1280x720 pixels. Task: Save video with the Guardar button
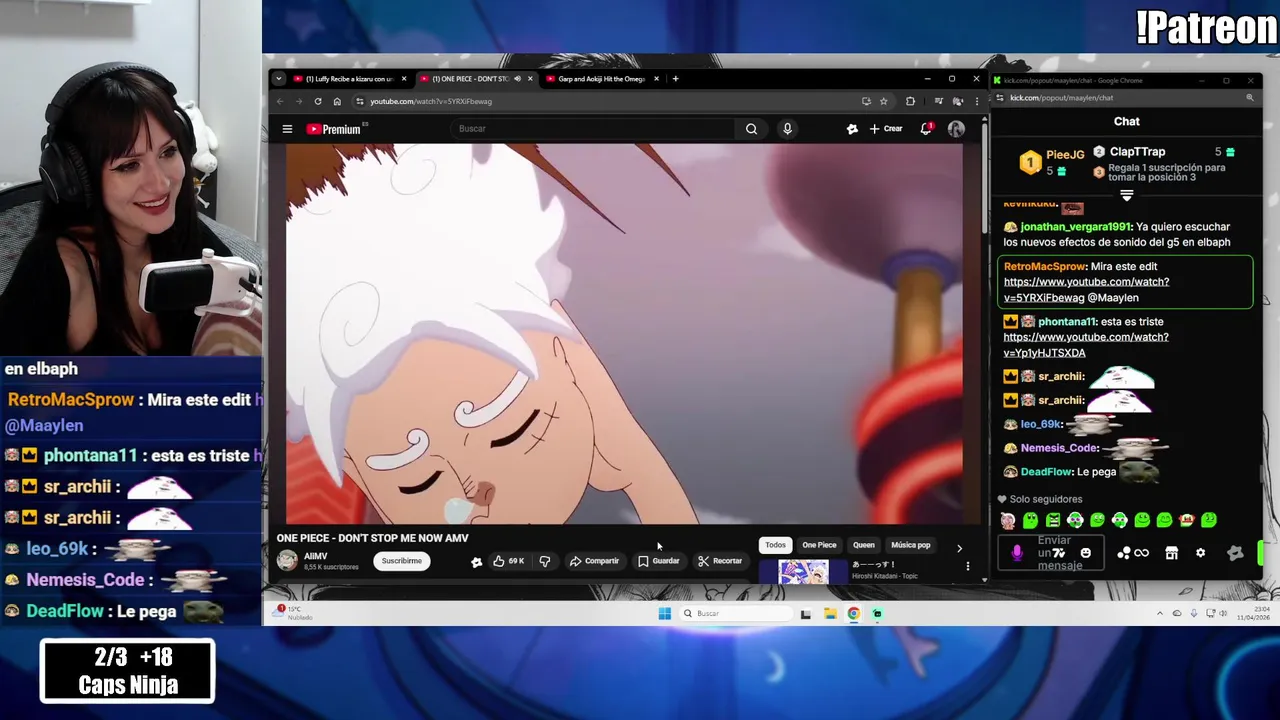point(659,561)
